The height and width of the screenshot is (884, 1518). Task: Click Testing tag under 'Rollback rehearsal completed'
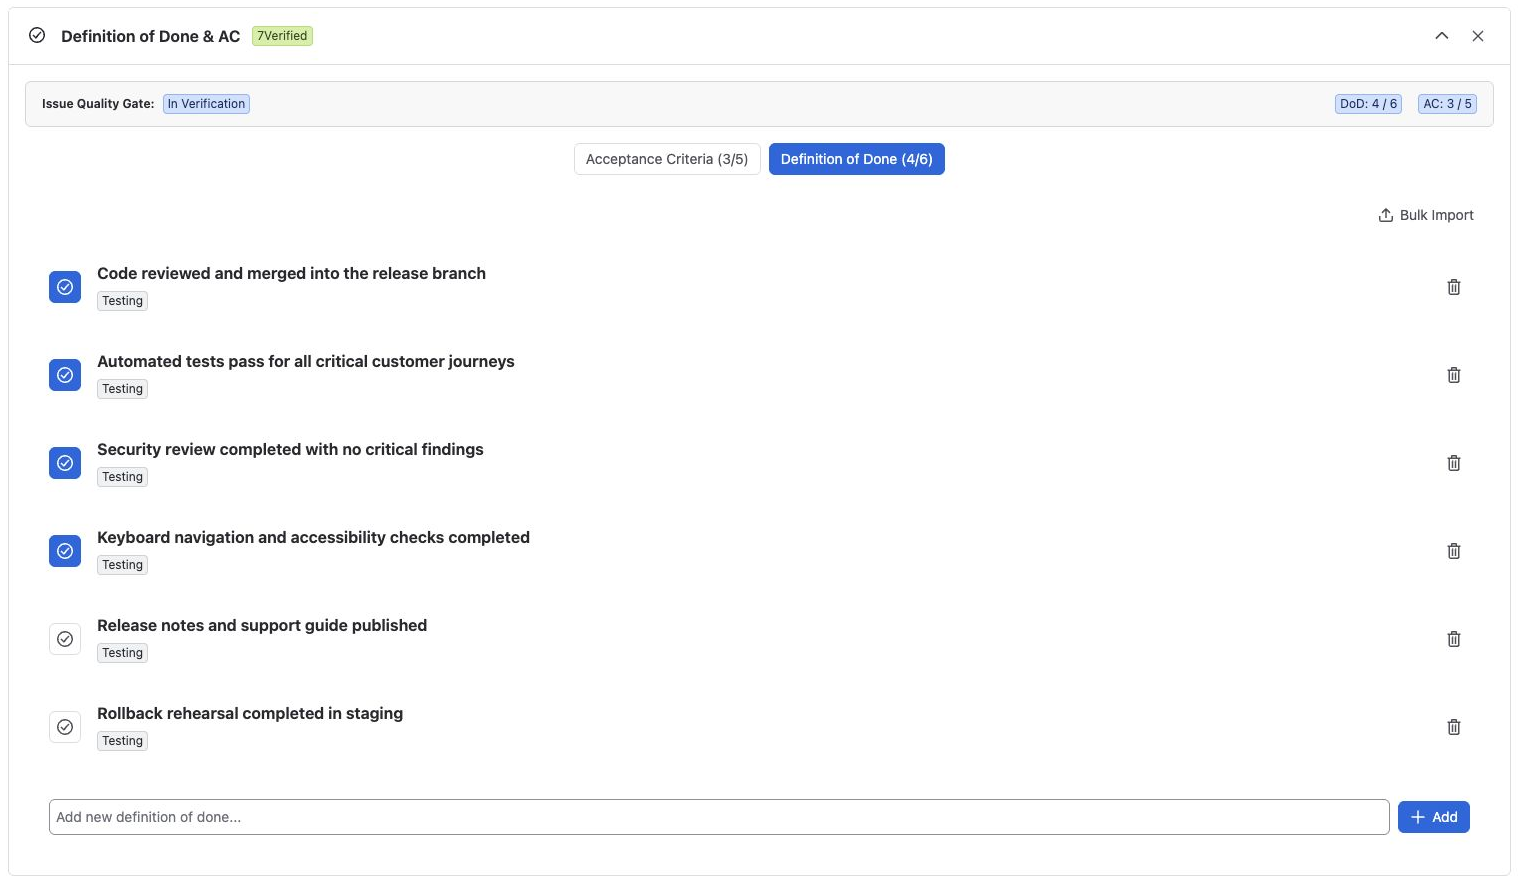point(122,741)
